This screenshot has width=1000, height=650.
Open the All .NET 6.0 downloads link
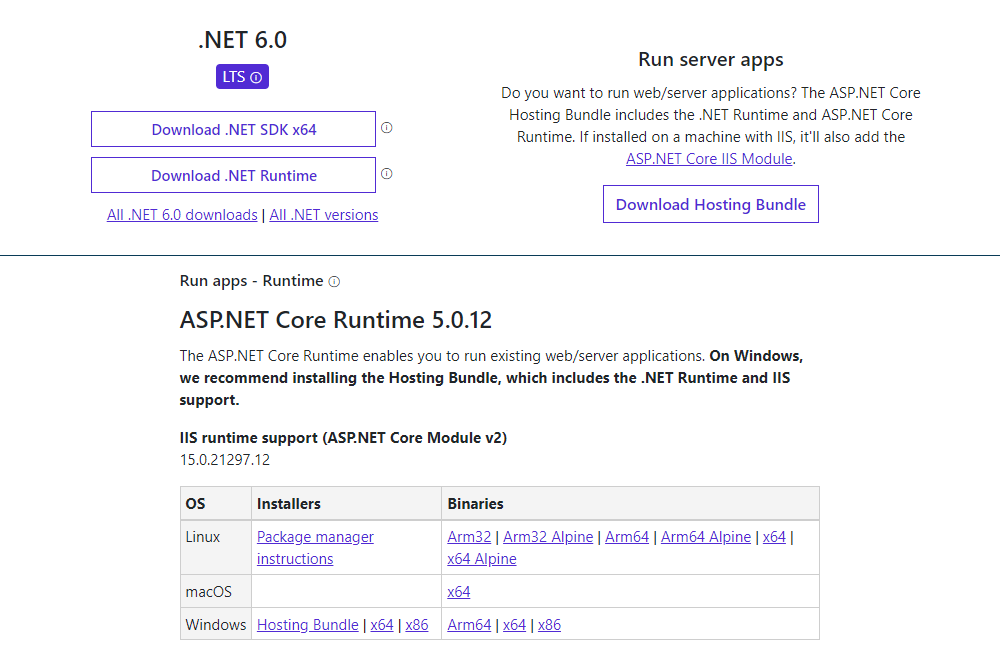[182, 214]
